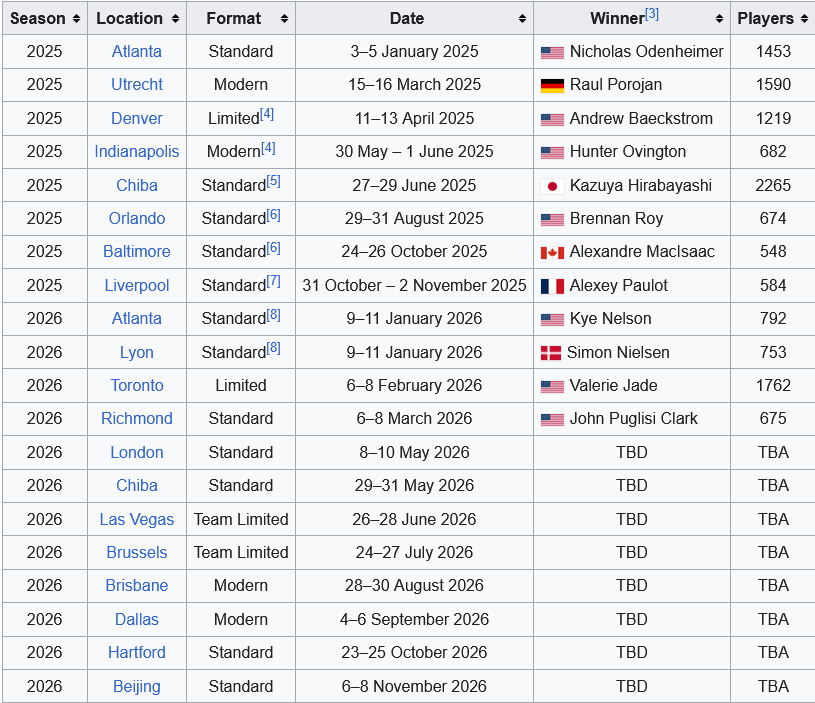Sort table by Location column arrows
The image size is (815, 703).
[x=175, y=19]
